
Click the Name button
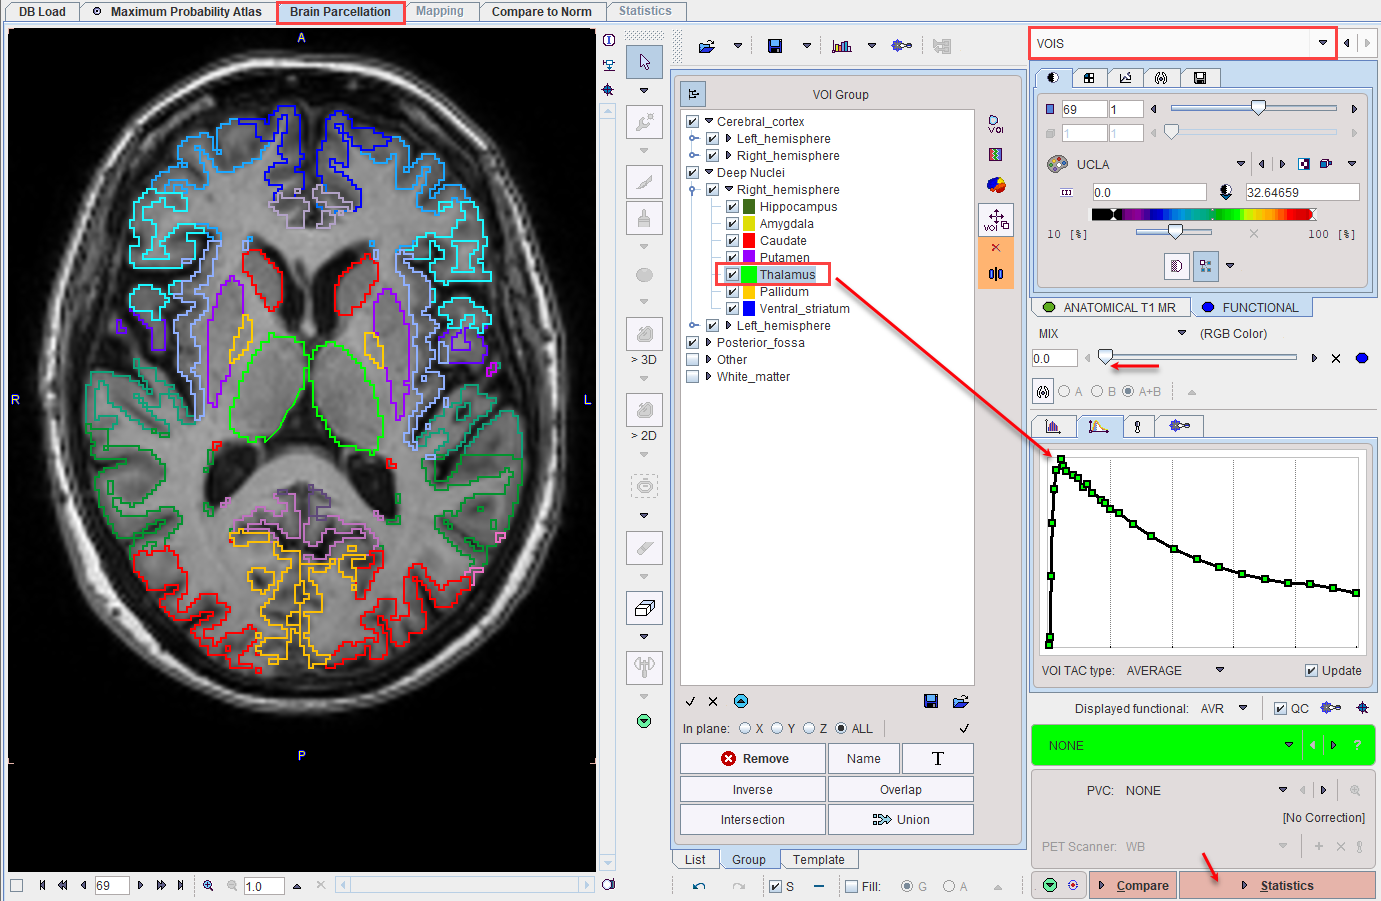[864, 759]
